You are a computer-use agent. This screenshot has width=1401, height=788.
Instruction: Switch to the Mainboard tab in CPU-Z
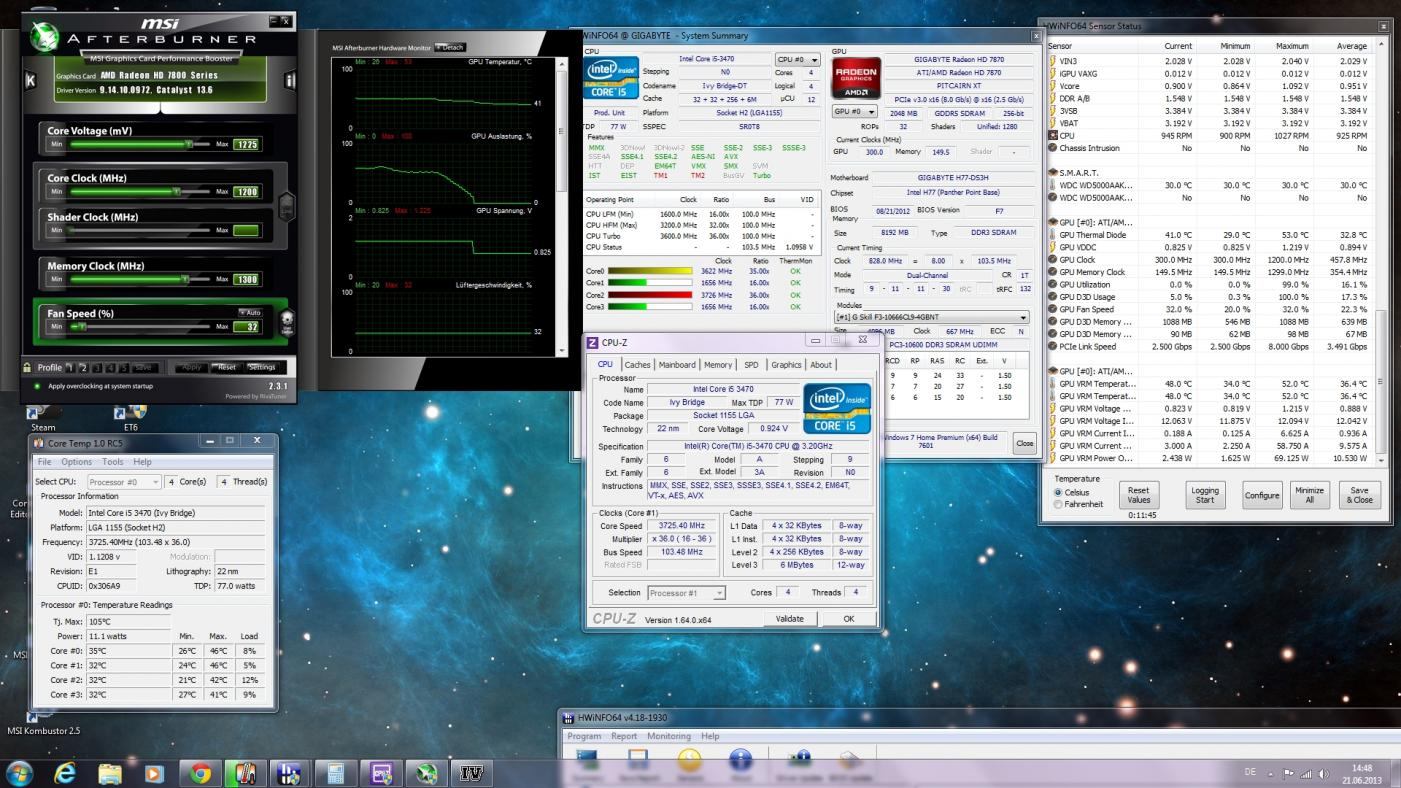[677, 365]
